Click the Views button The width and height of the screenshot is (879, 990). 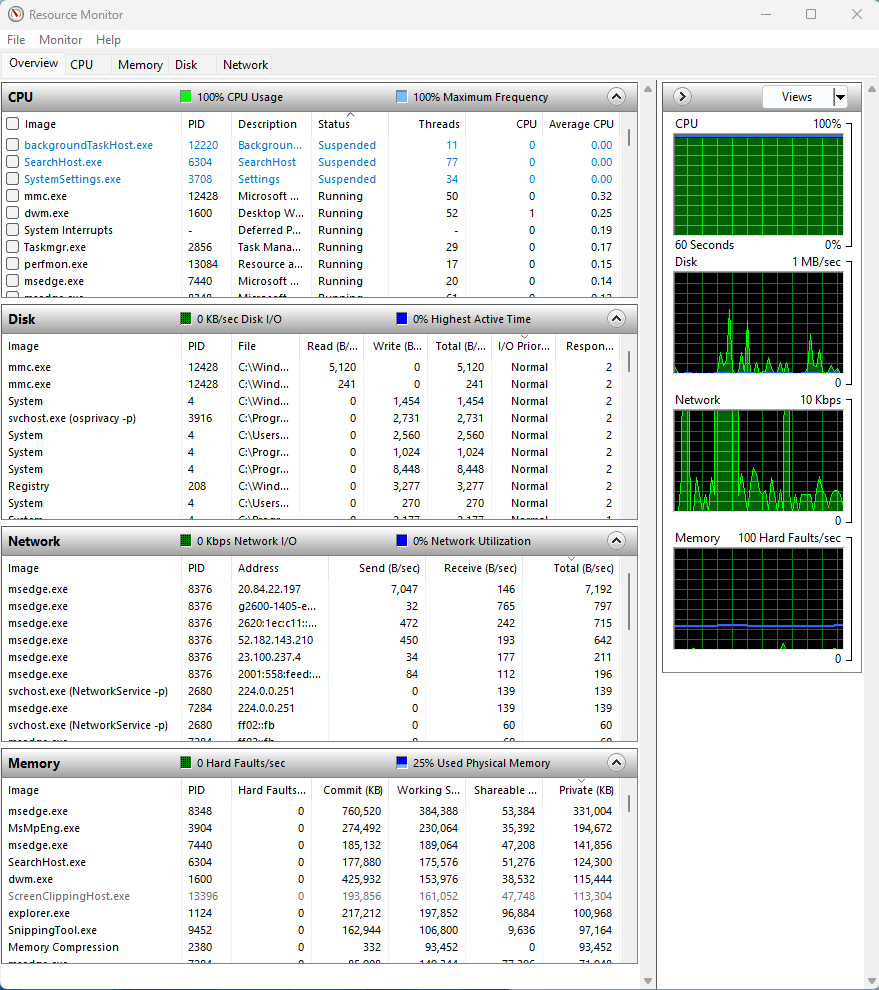coord(797,97)
